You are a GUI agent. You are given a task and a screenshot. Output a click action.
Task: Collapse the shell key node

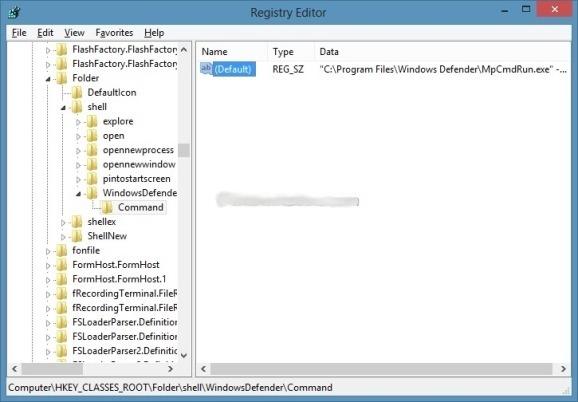[63, 108]
